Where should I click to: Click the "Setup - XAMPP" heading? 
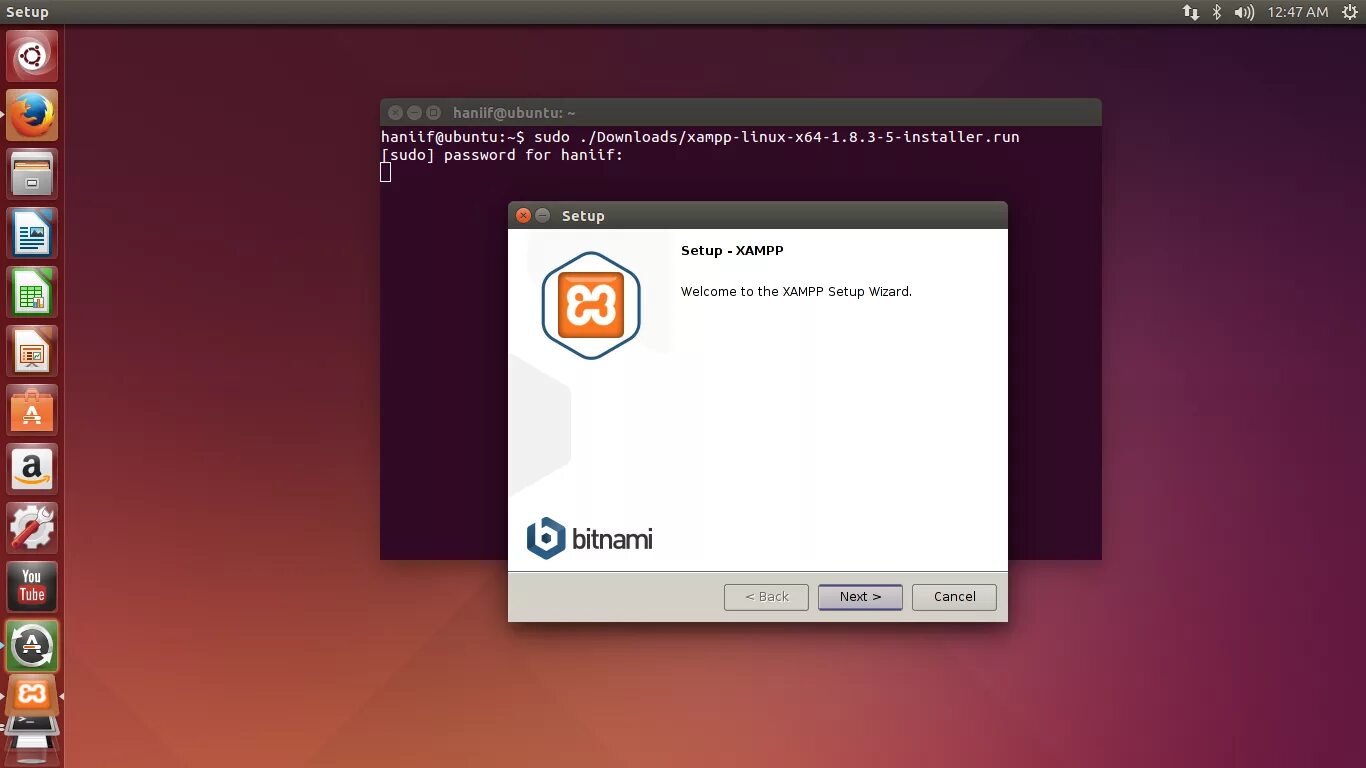pos(732,250)
